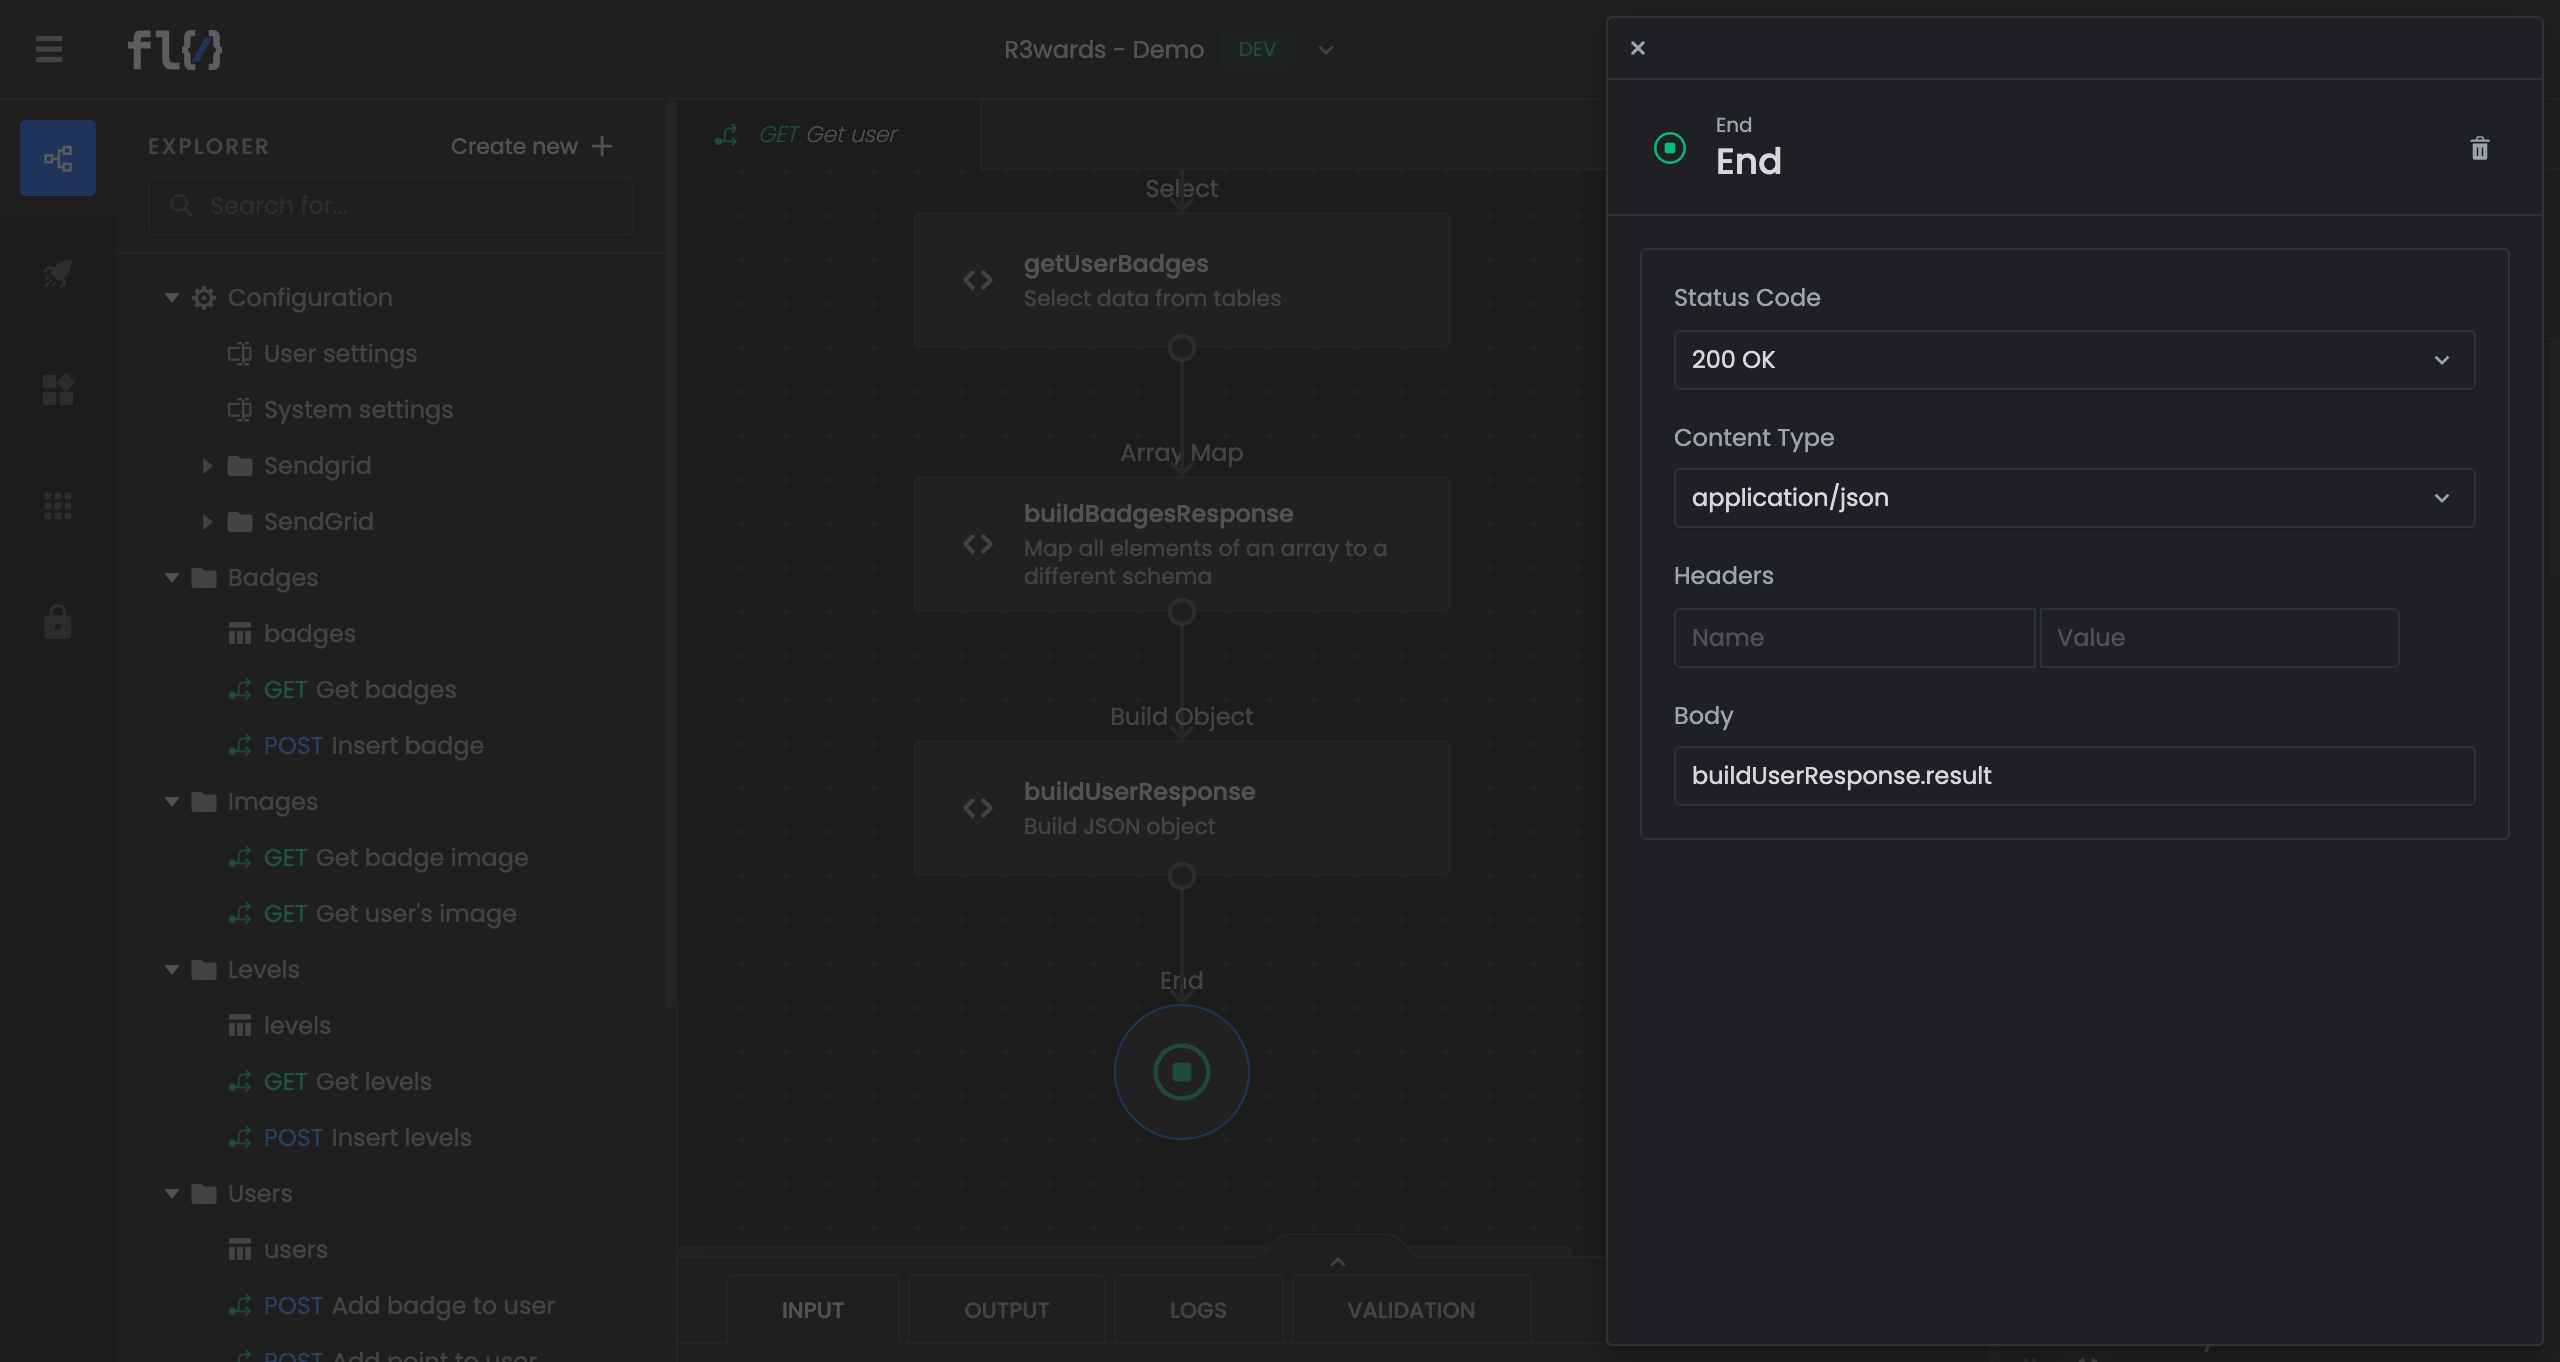This screenshot has height=1362, width=2560.
Task: Select the flows explorer sidebar icon
Action: tap(58, 158)
